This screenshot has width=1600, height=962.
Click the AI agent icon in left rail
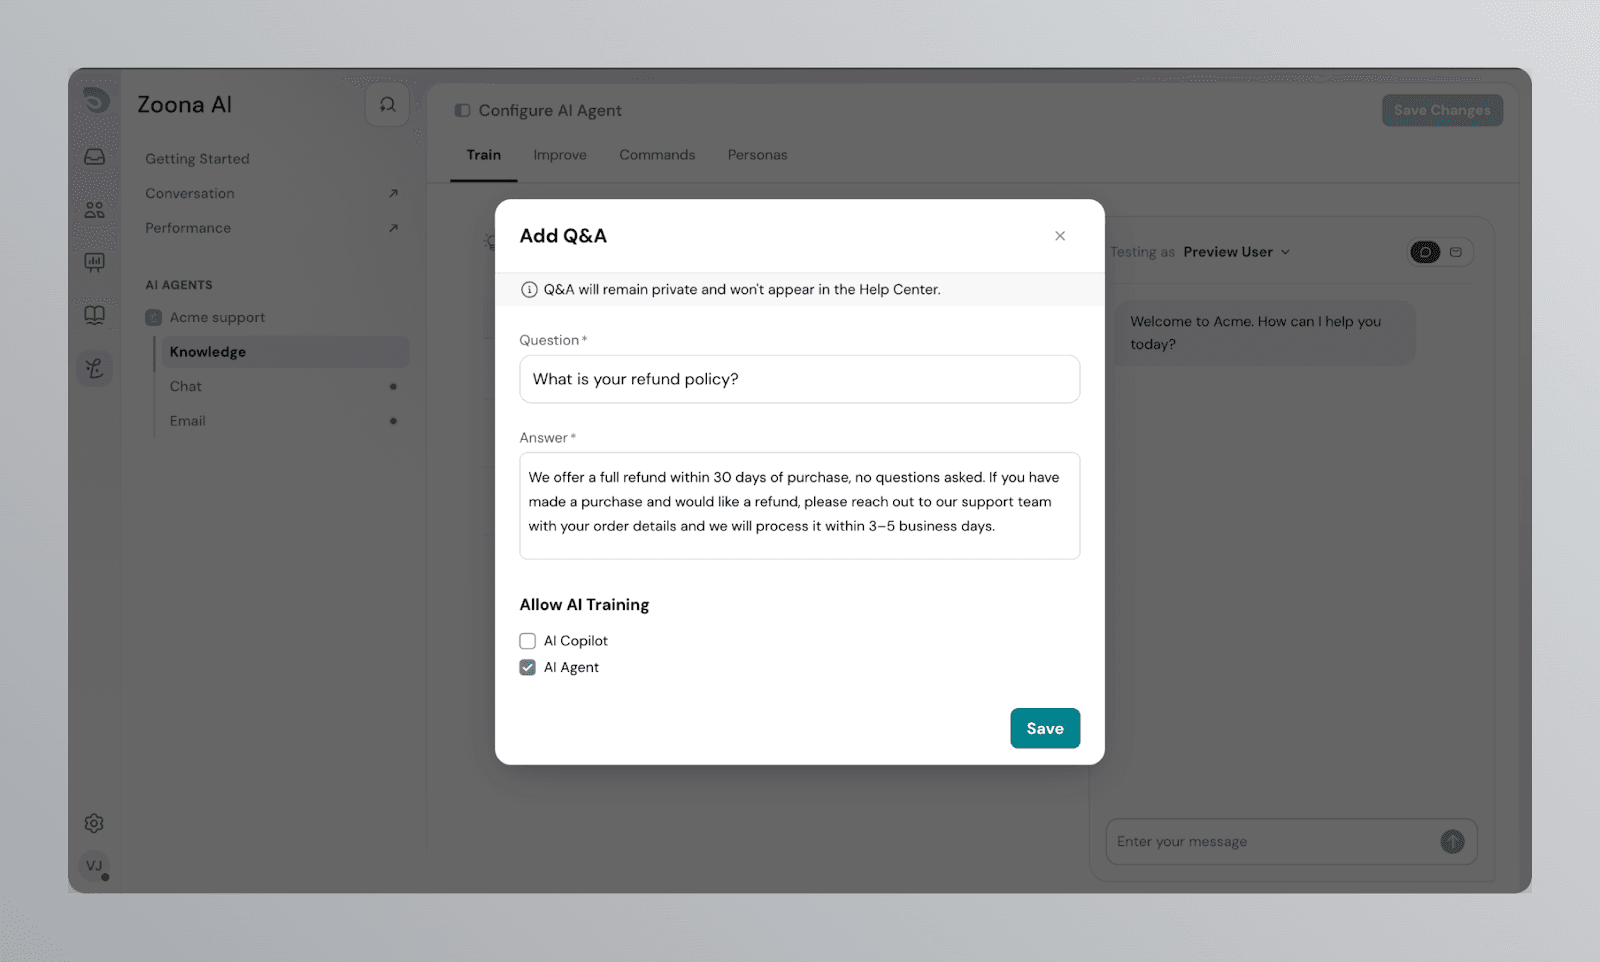pos(95,369)
